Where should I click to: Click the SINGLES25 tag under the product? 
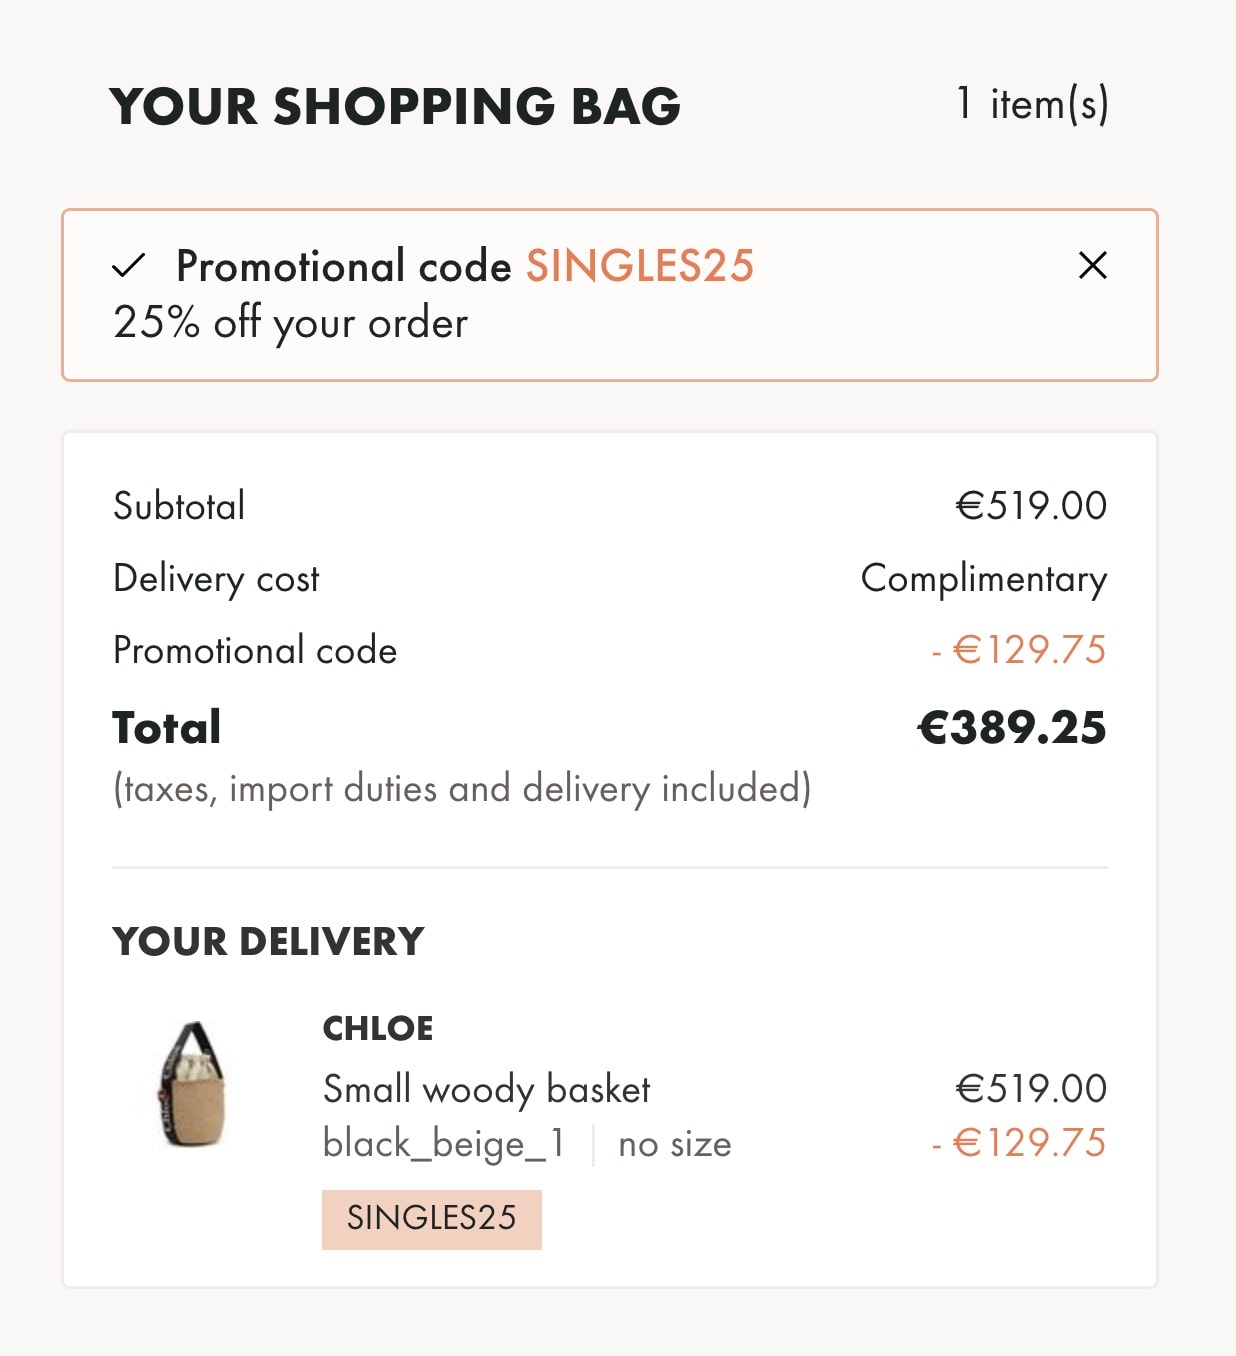432,1219
